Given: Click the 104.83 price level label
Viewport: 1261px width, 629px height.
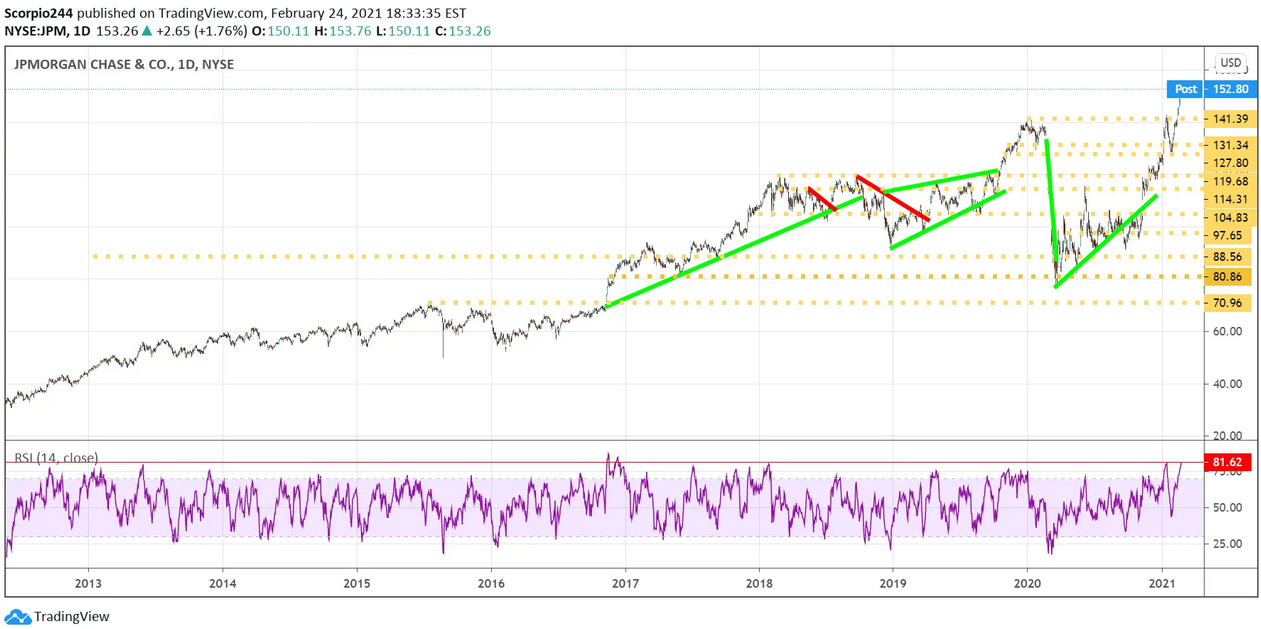Looking at the screenshot, I should [1230, 218].
